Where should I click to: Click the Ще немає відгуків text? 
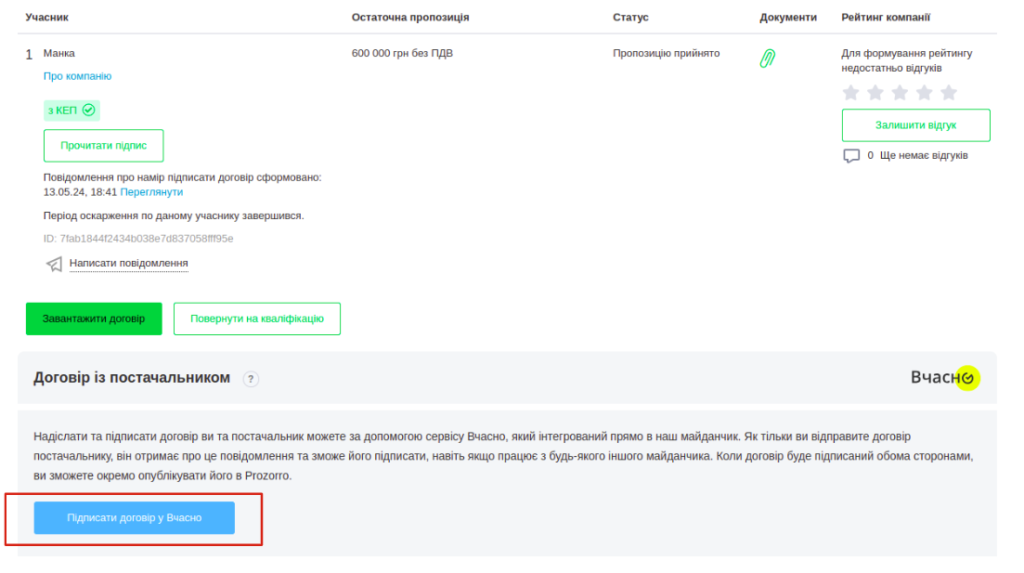click(923, 156)
